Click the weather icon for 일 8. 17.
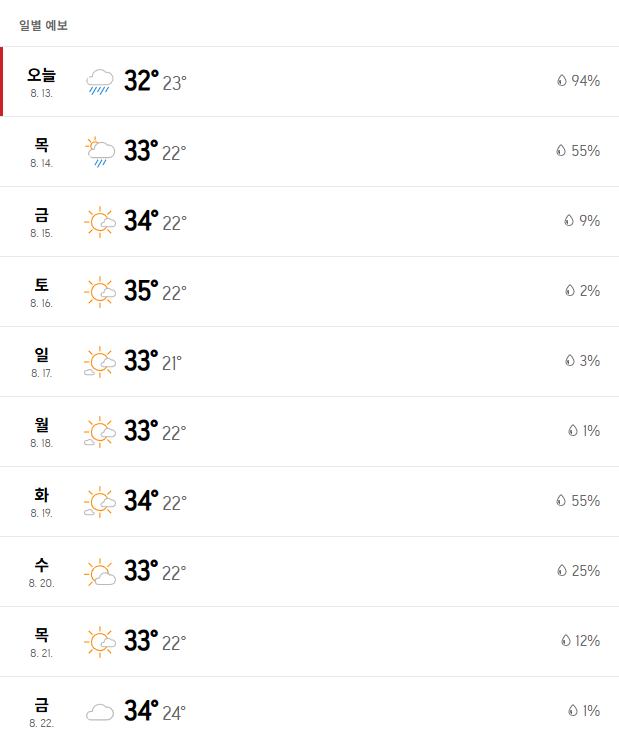The width and height of the screenshot is (619, 741). pos(100,362)
